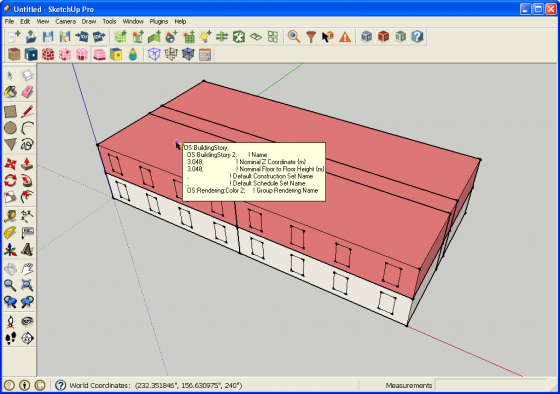Click the pink cube with red center render icon
Screen dimensions: 560x394
(65, 54)
